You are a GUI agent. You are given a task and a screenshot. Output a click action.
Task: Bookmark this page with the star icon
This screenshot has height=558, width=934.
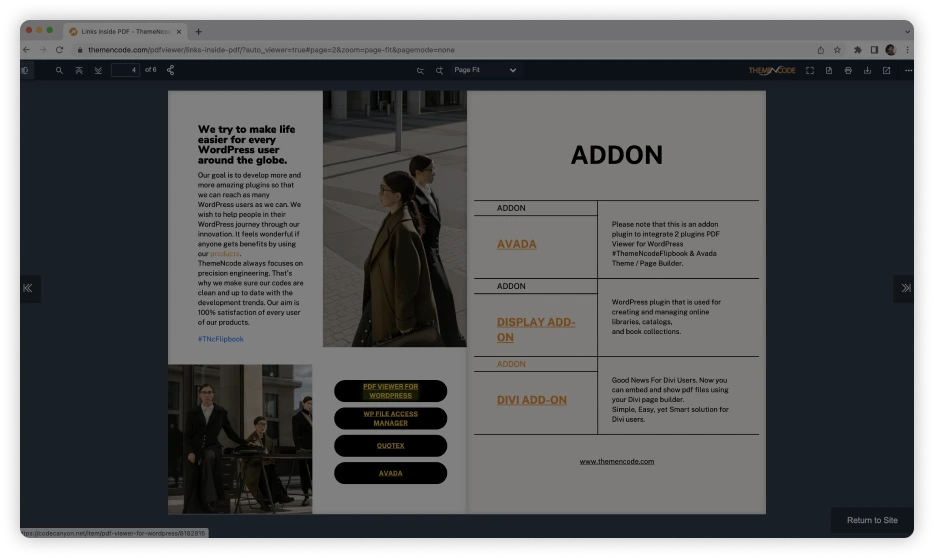837,50
